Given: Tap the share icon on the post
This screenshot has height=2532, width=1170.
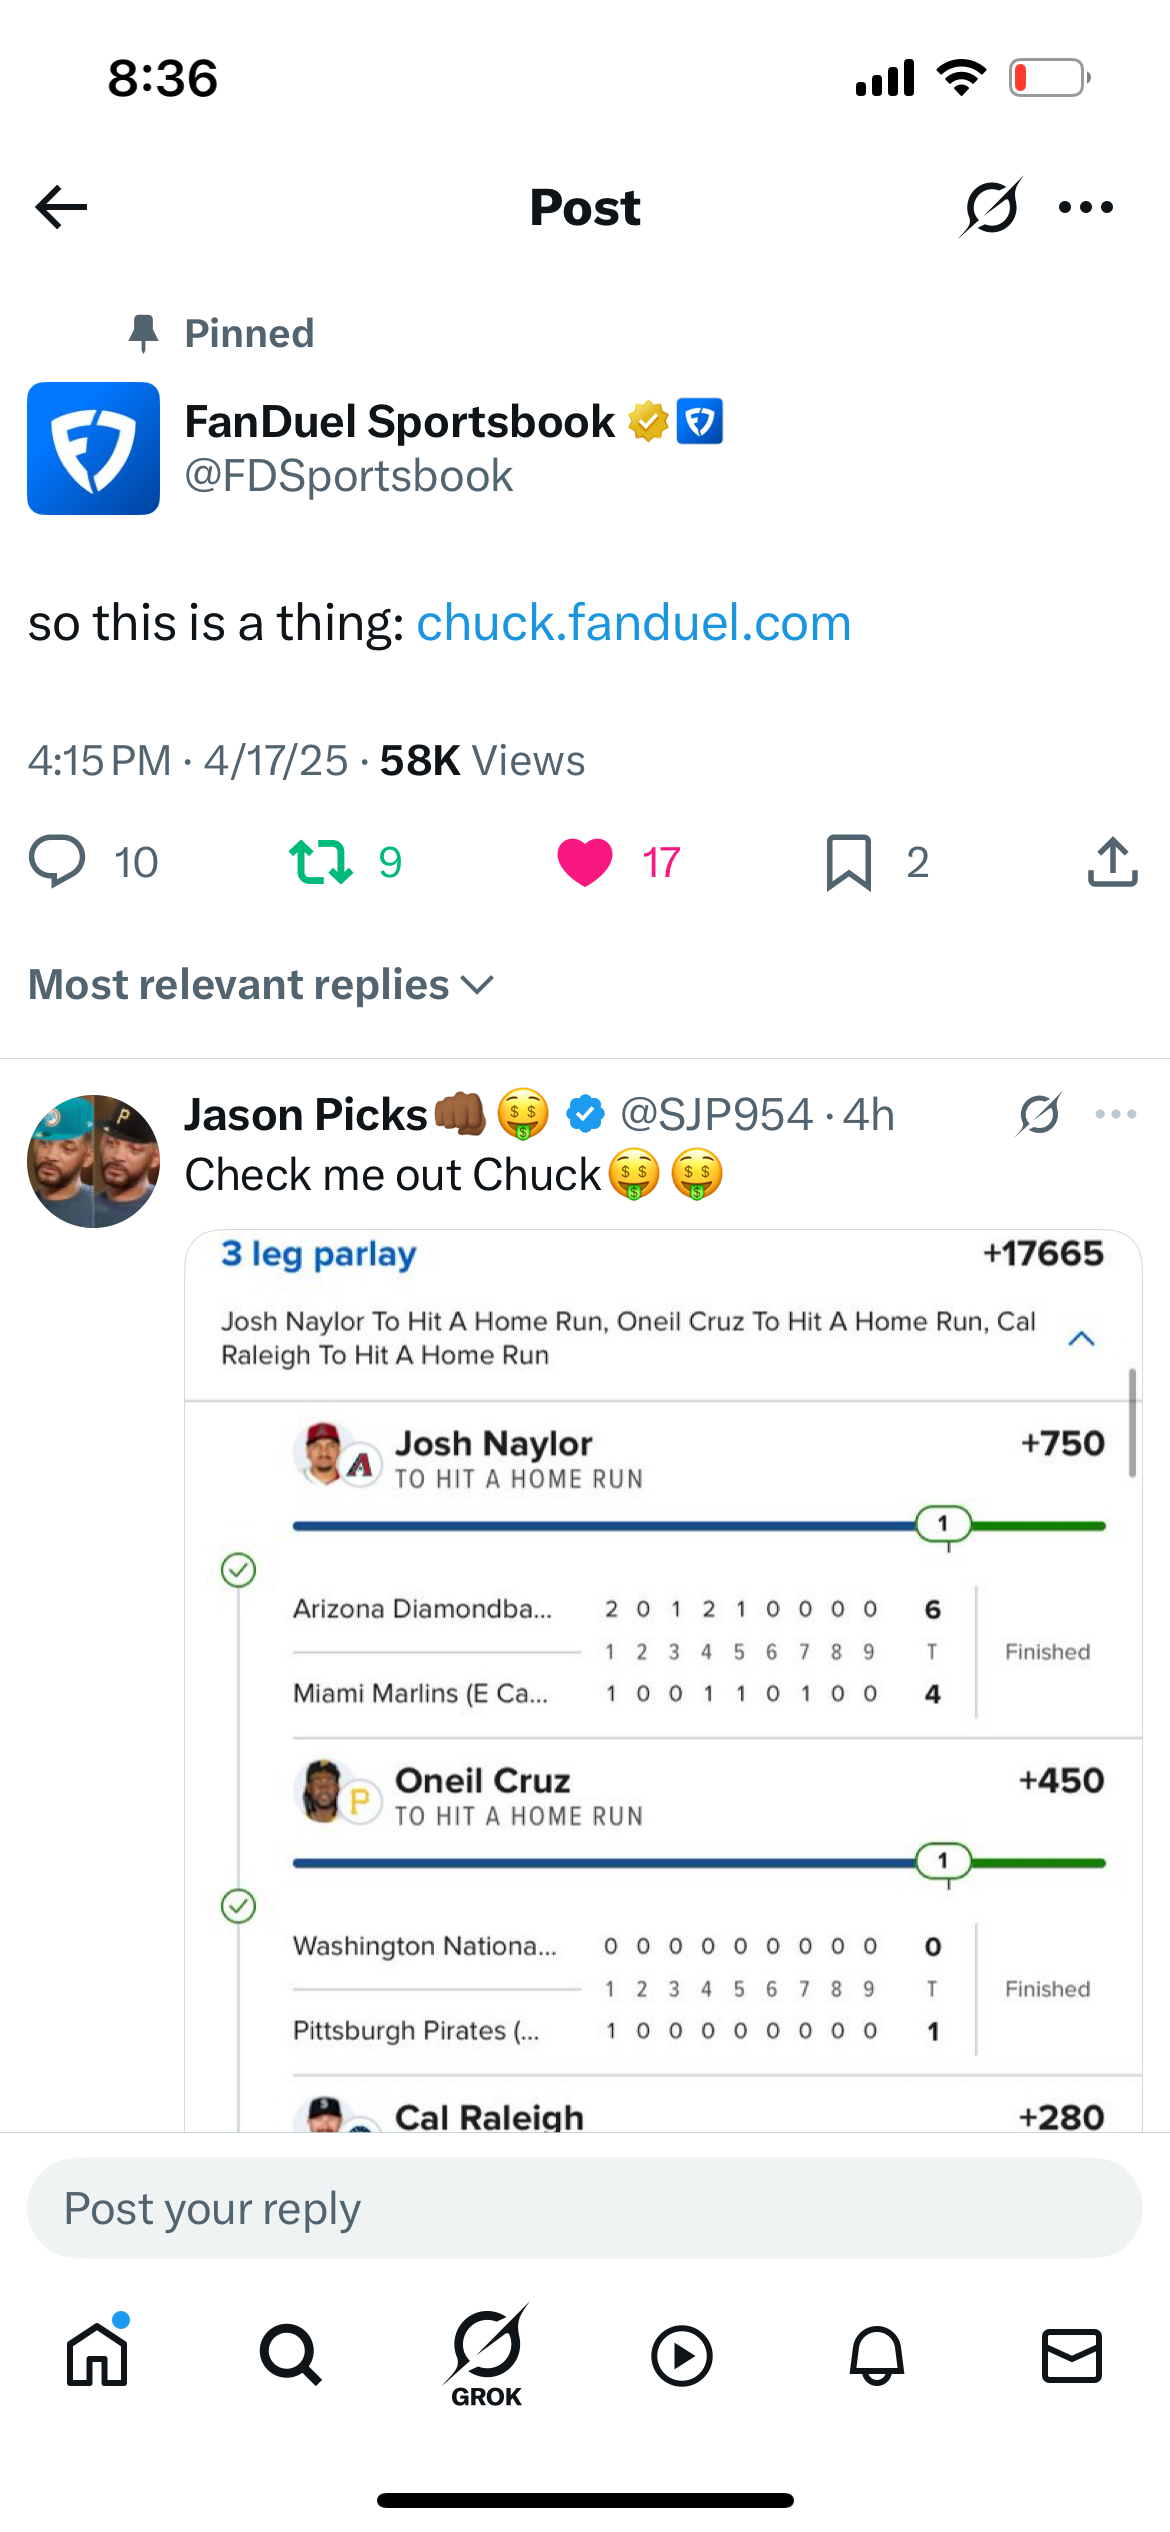Looking at the screenshot, I should click(1112, 861).
